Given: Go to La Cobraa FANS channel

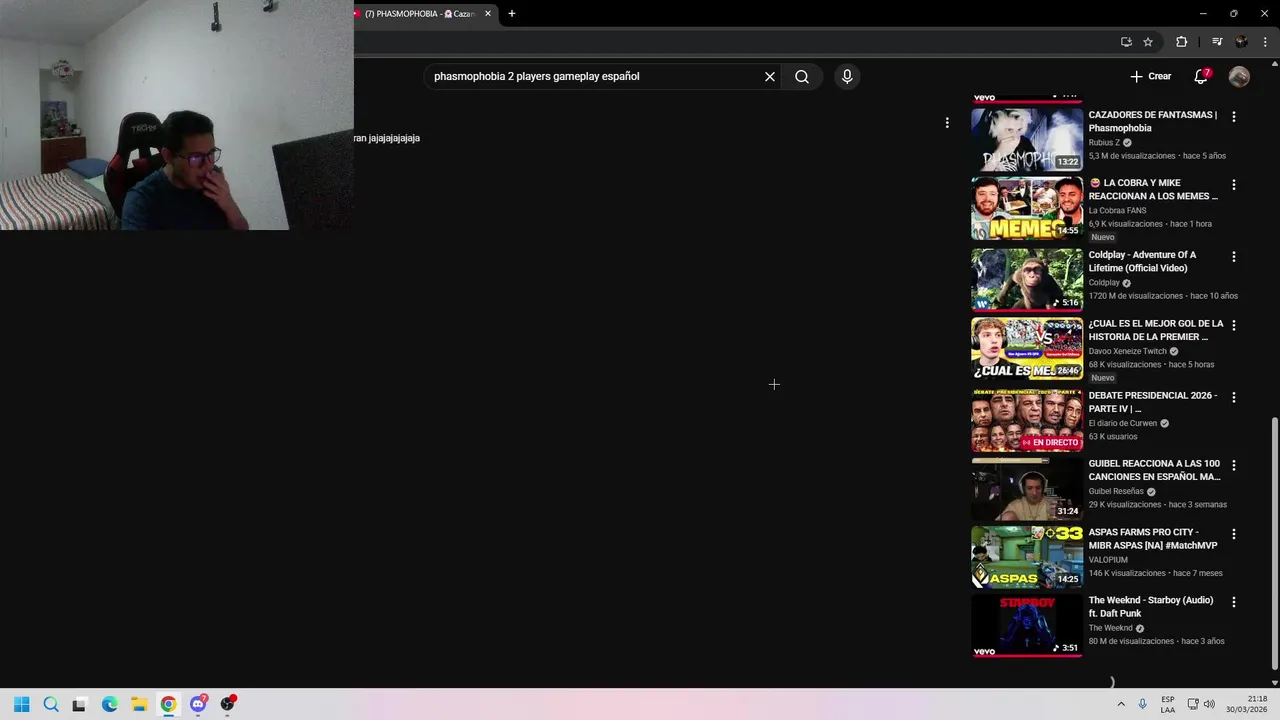Looking at the screenshot, I should pos(1117,210).
